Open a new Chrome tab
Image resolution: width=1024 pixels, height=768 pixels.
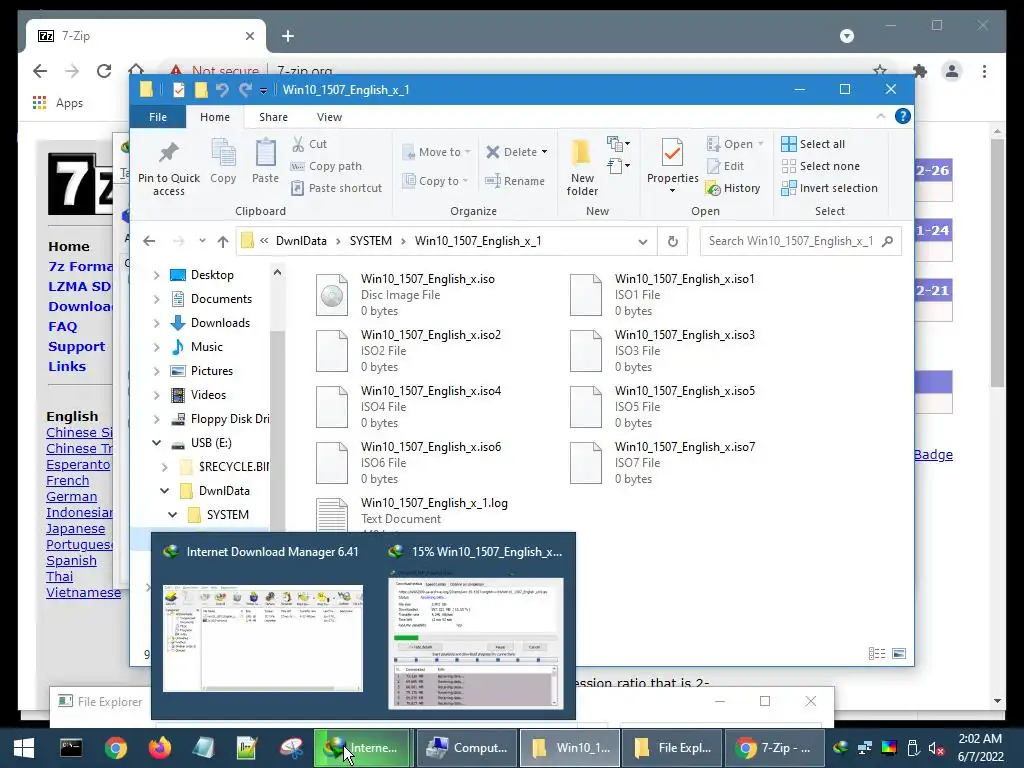click(x=287, y=36)
